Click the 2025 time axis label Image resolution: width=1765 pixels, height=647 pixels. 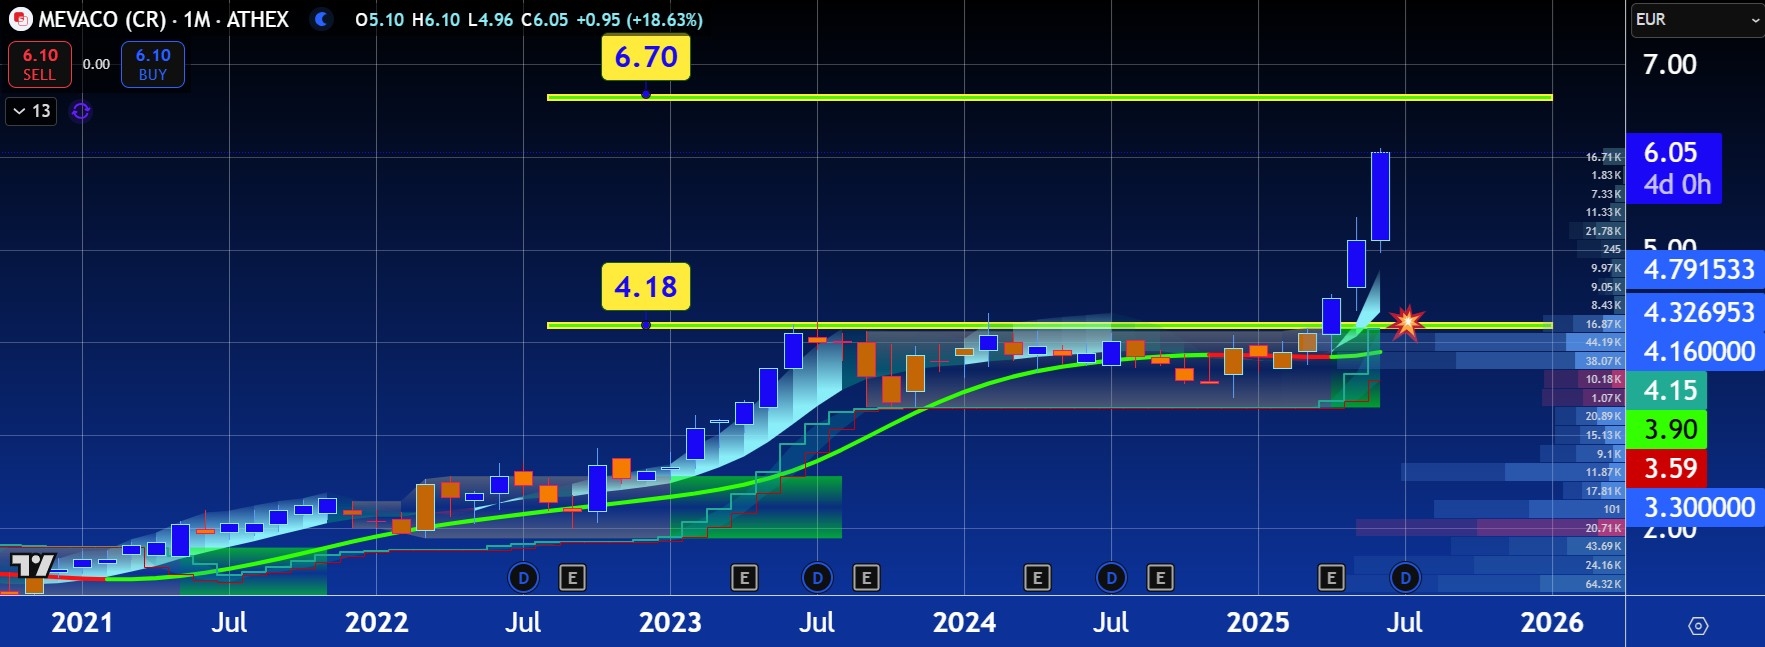1258,623
